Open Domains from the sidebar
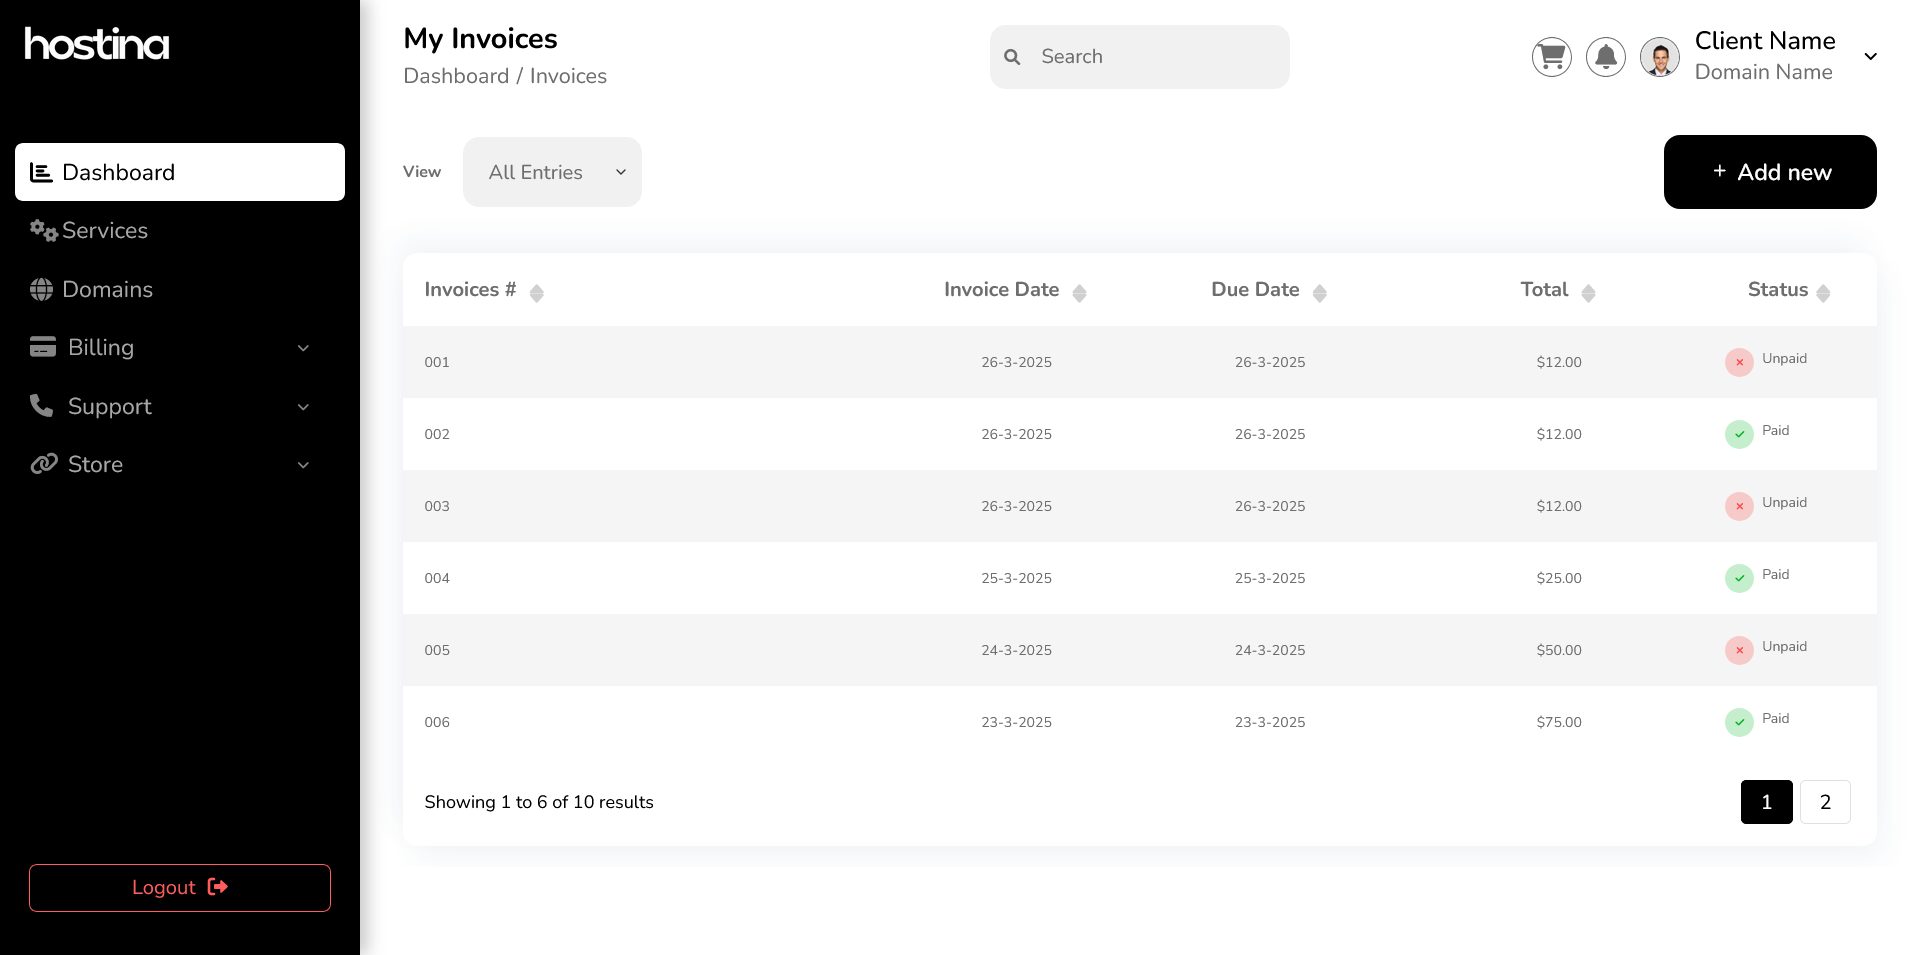 [x=107, y=290]
